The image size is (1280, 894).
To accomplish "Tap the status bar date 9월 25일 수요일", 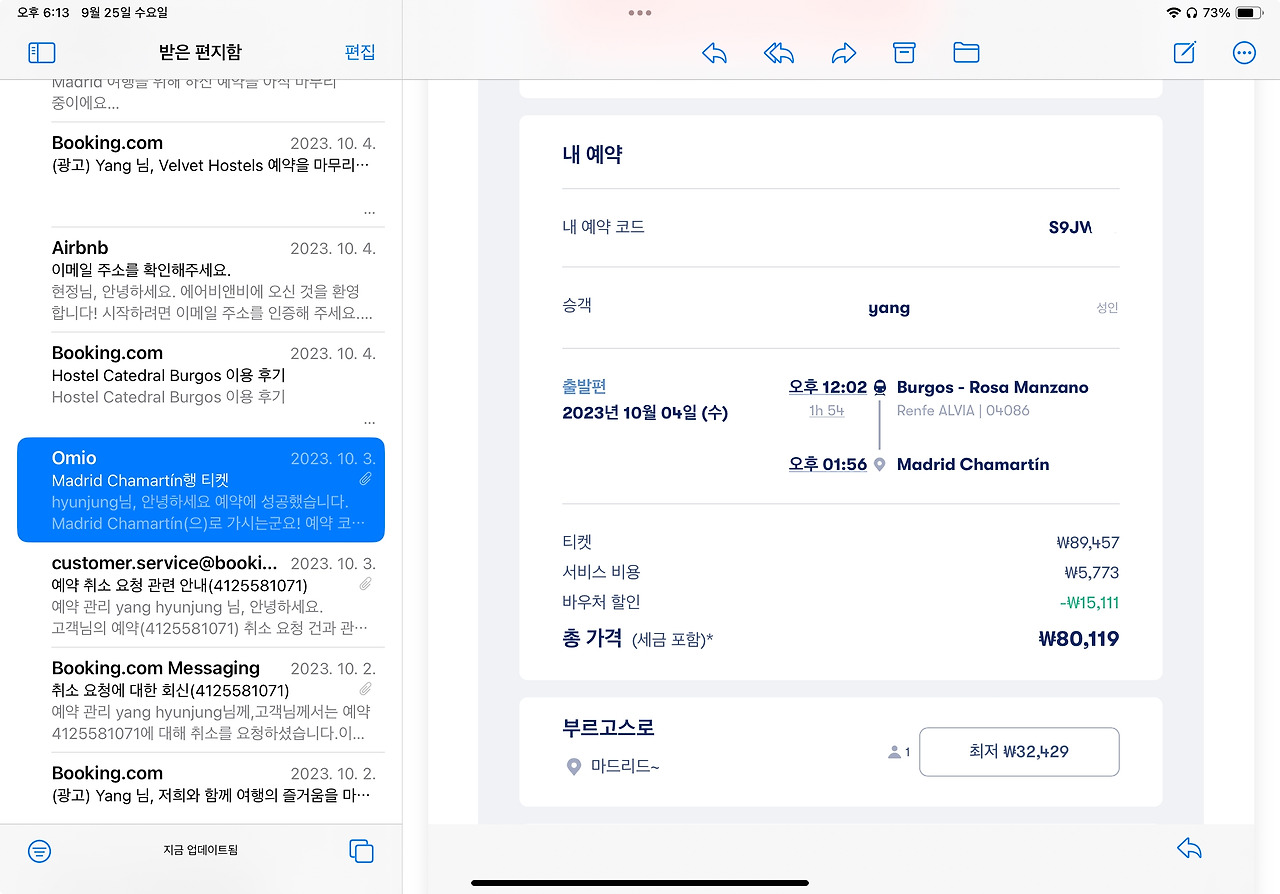I will coord(125,13).
